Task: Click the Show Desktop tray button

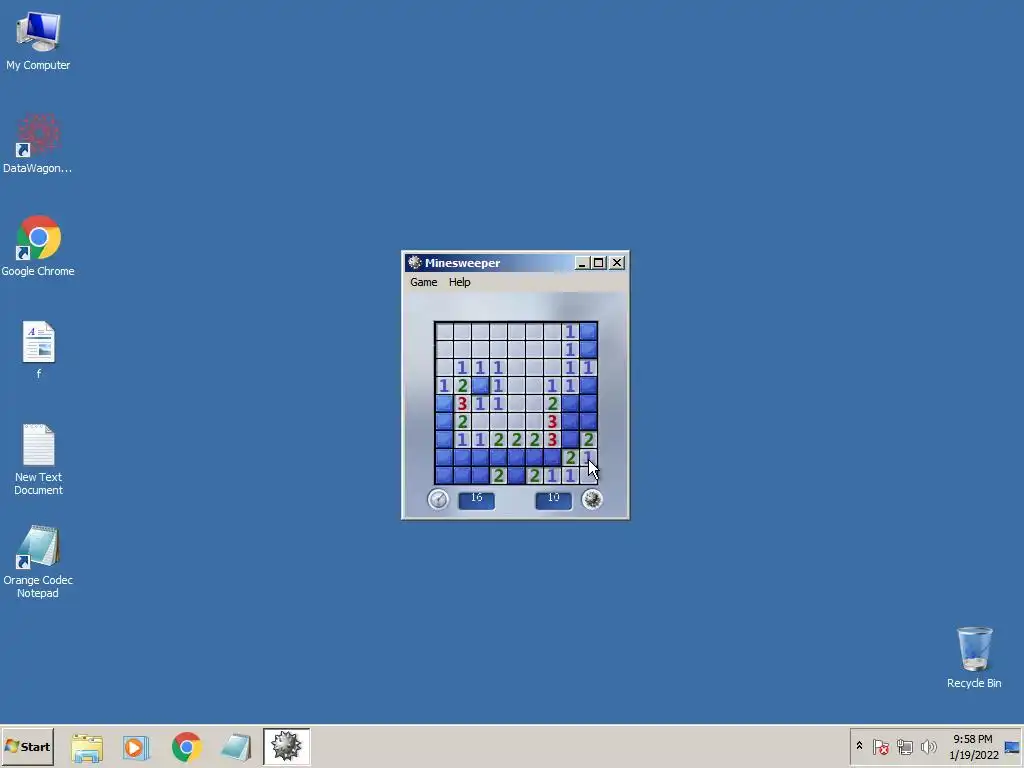Action: (1012, 746)
